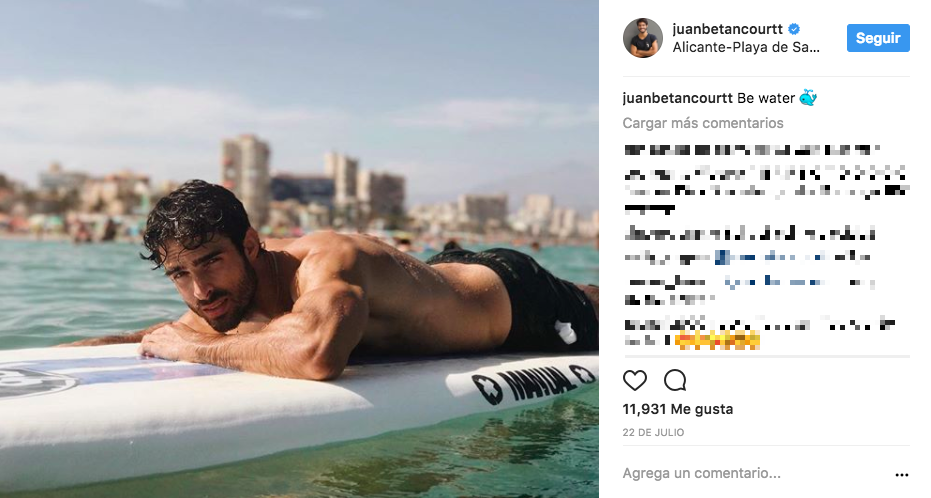Click the 22 DE JULIO post date
This screenshot has width=931, height=498.
click(653, 433)
